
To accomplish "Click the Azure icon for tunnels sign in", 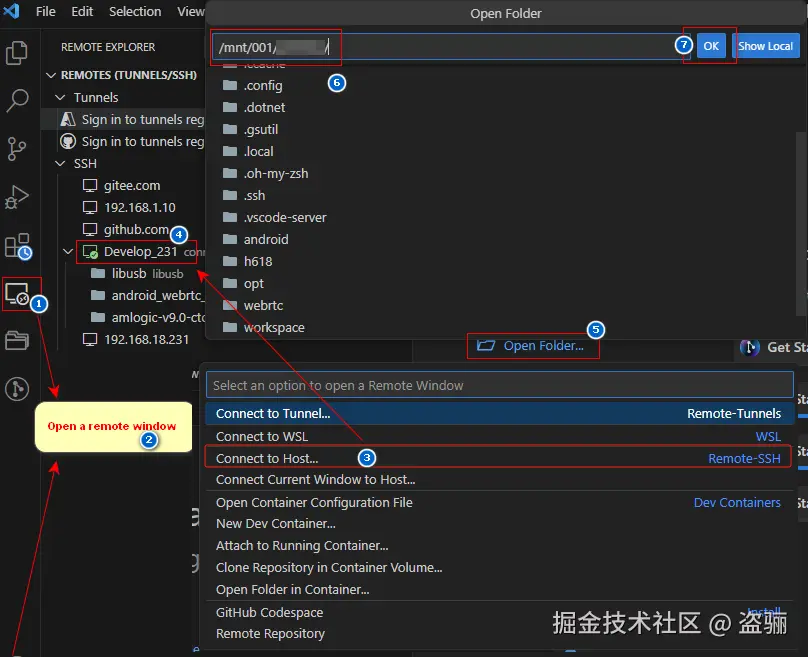I will click(68, 119).
